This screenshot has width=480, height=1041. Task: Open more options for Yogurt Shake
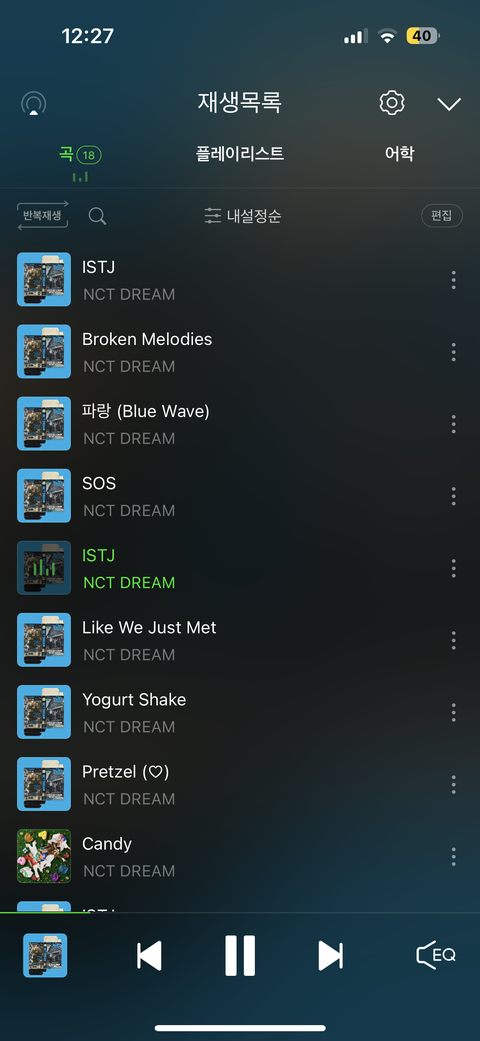453,712
